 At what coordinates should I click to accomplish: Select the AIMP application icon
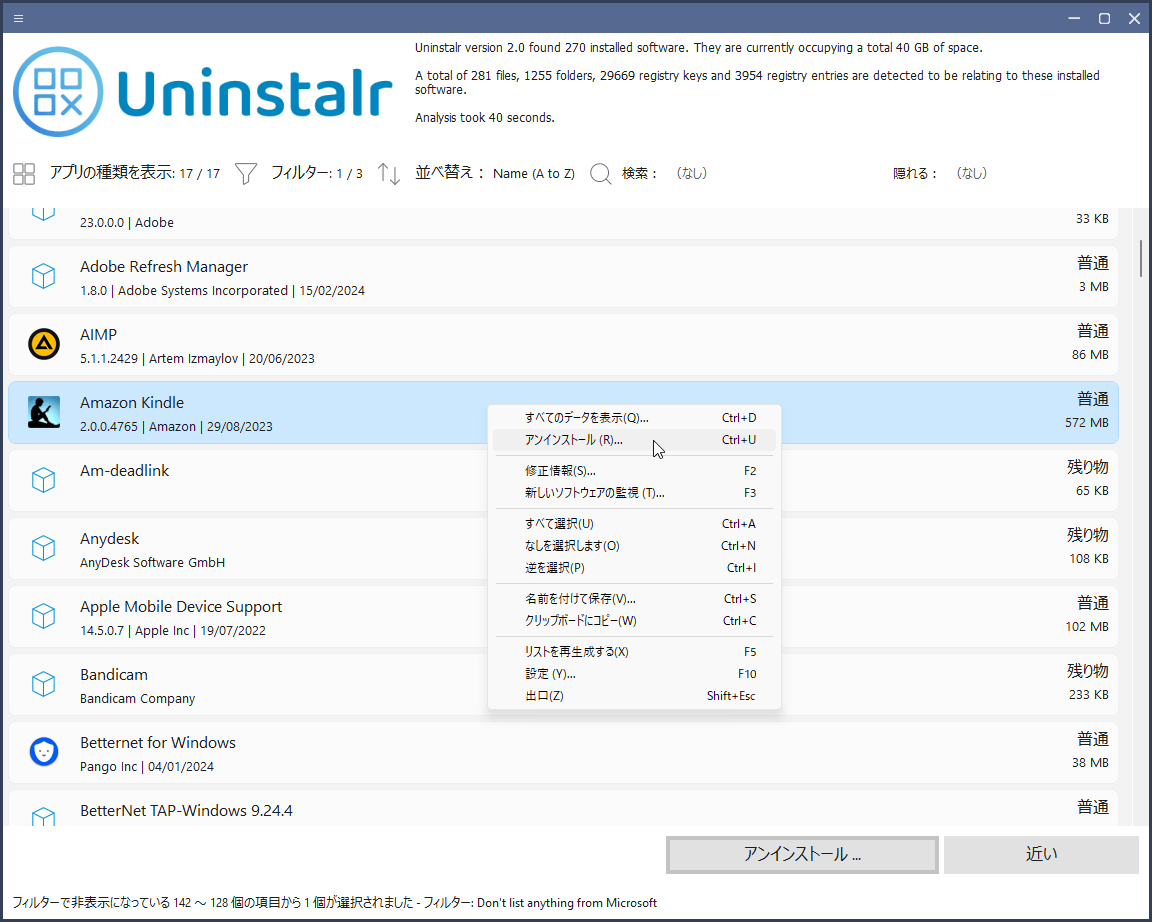pos(43,344)
